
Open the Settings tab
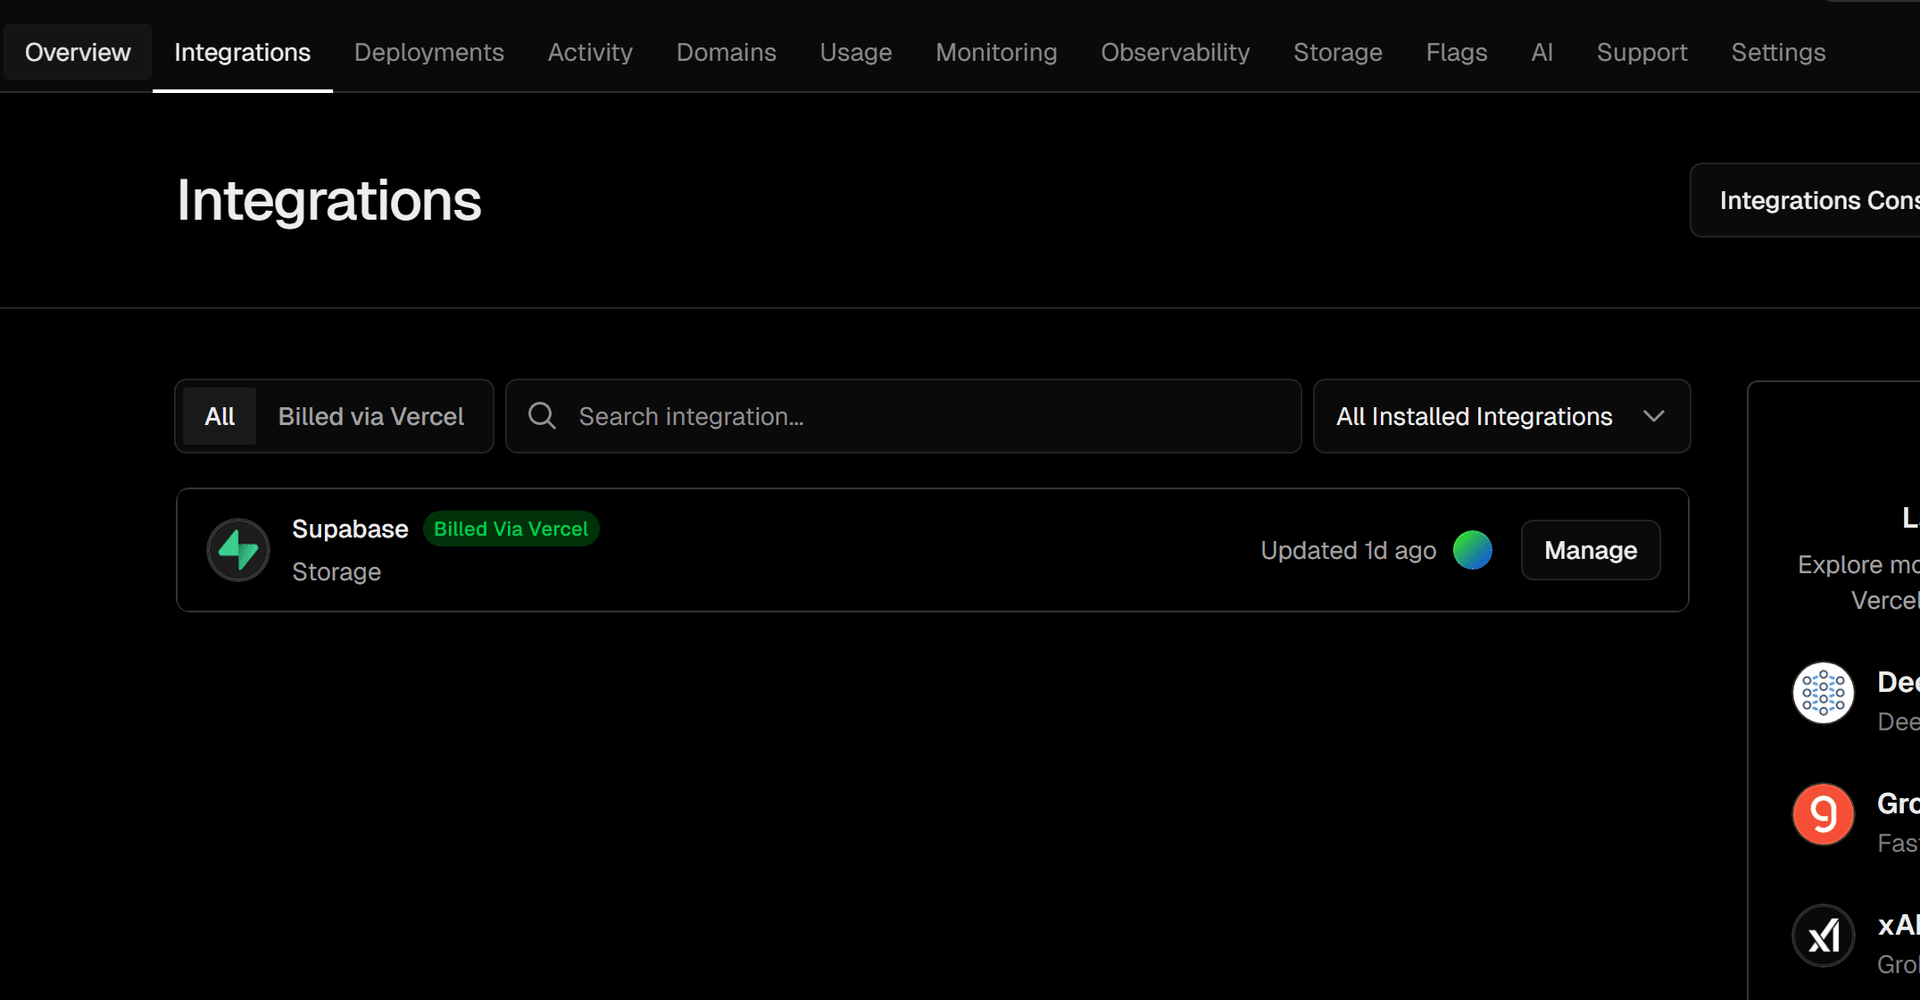coord(1778,52)
